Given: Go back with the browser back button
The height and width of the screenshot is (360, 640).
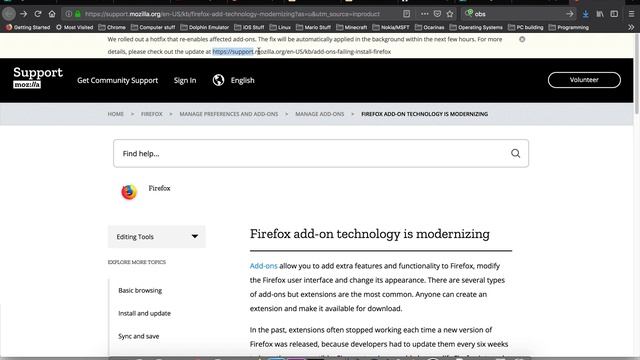Looking at the screenshot, I should (x=9, y=14).
